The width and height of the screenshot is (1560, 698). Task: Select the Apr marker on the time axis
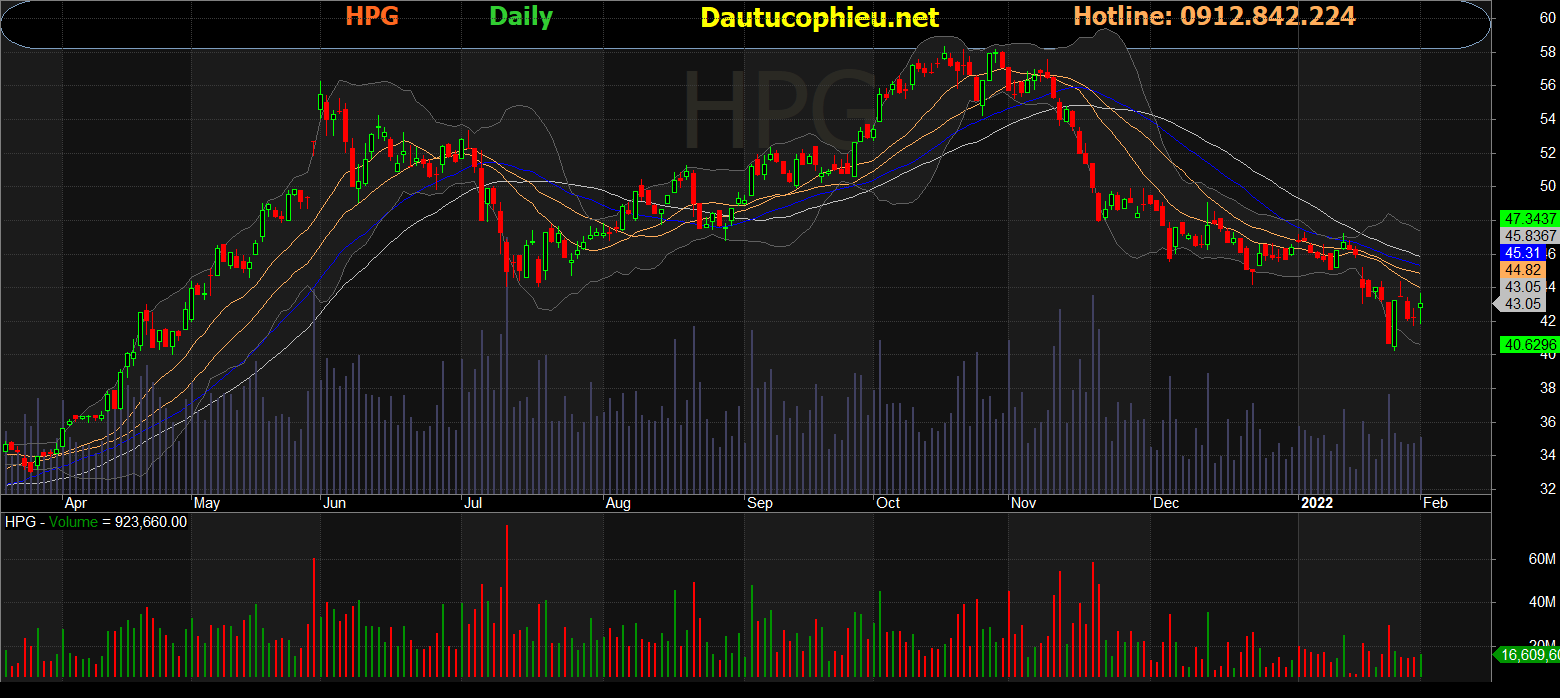tap(76, 502)
